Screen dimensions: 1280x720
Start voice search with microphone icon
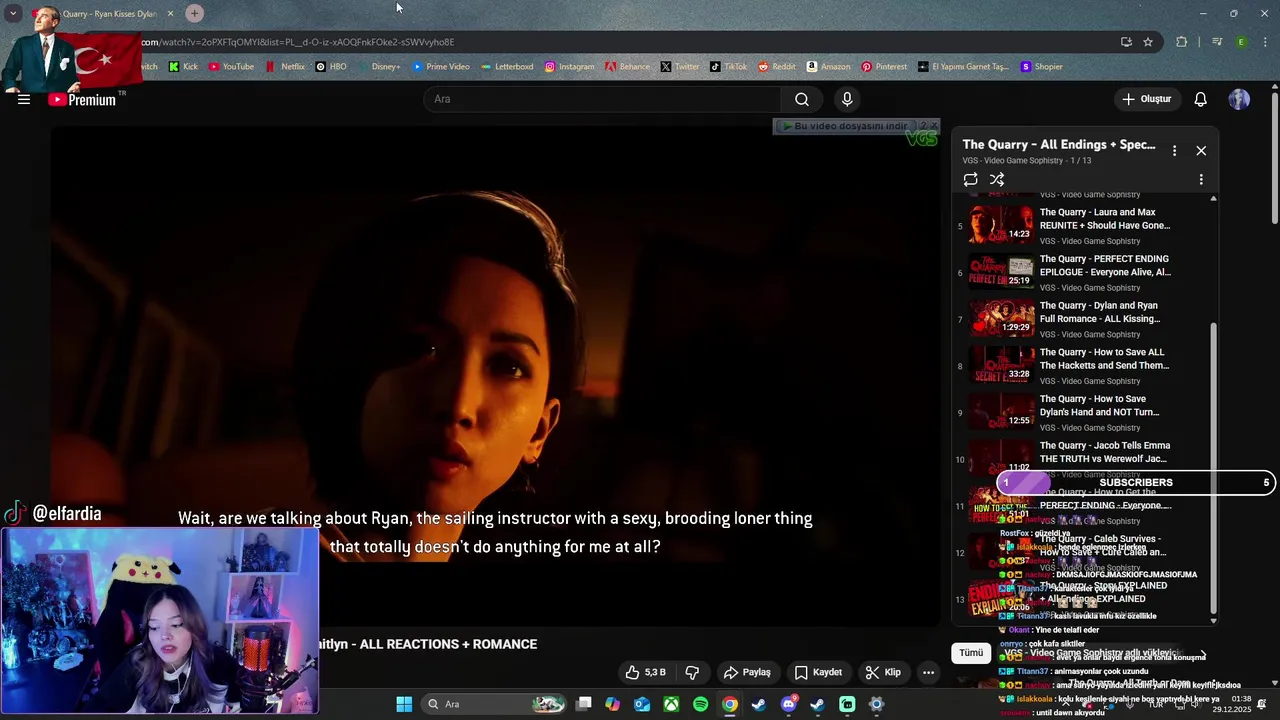click(x=847, y=99)
